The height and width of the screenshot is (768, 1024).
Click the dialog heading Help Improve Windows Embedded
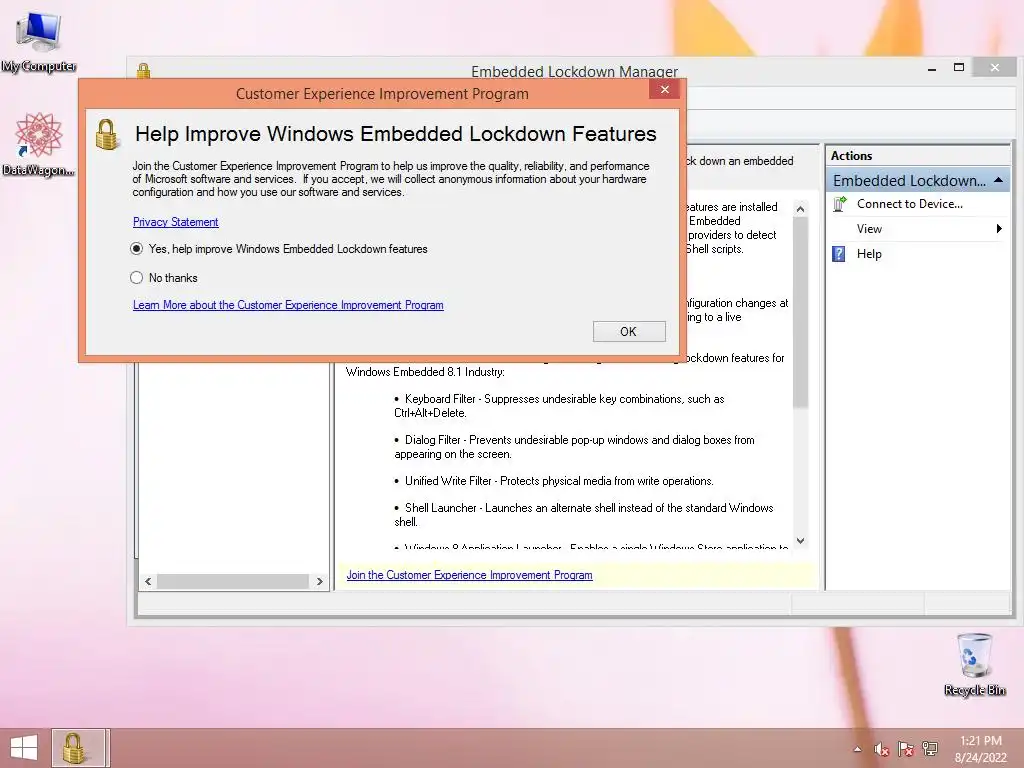click(396, 134)
